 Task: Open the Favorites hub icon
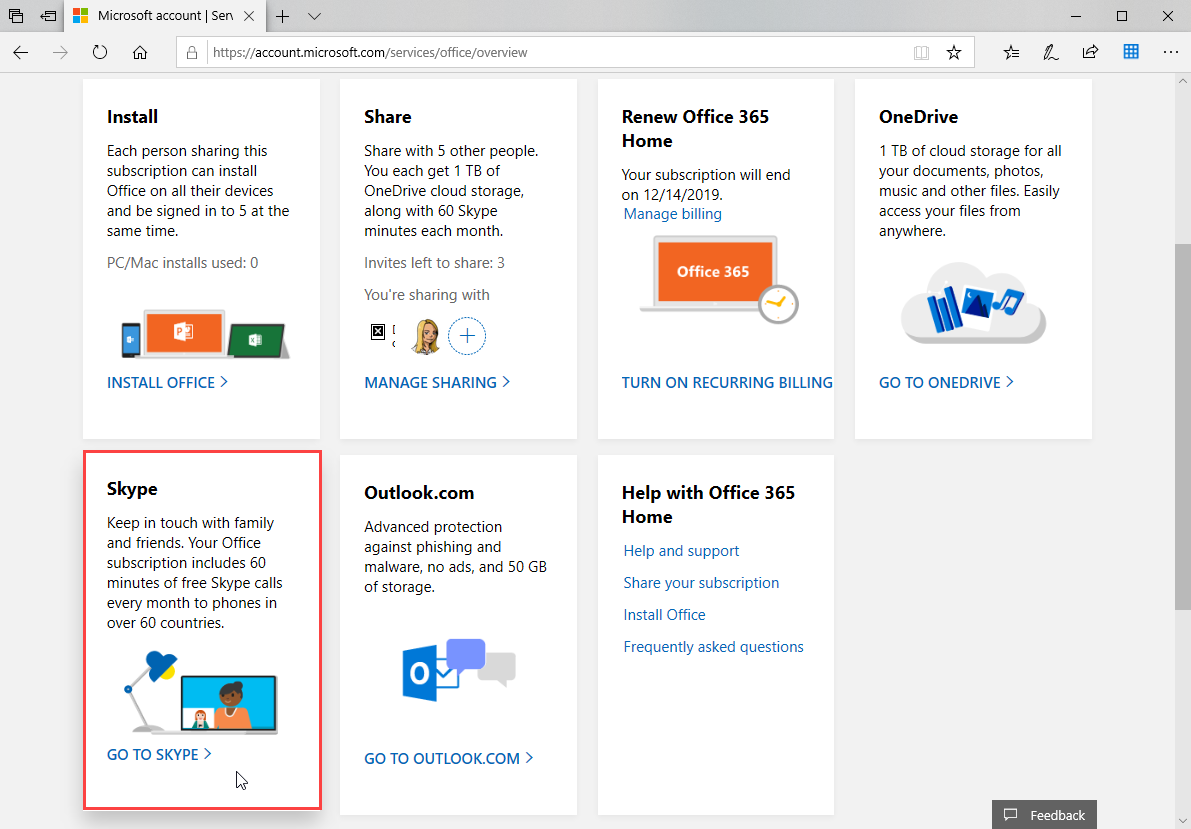pos(1011,52)
